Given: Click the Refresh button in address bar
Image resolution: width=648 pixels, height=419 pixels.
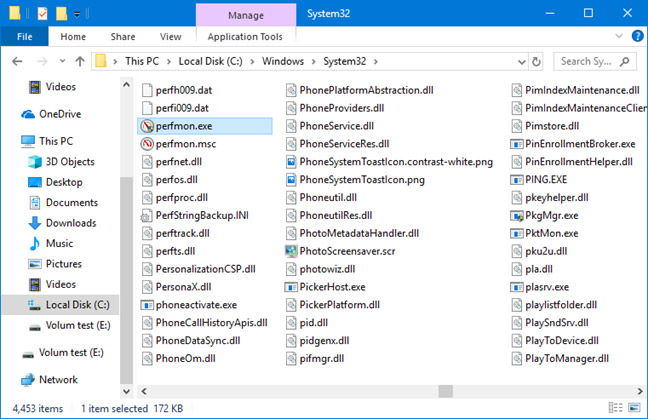Looking at the screenshot, I should point(536,62).
